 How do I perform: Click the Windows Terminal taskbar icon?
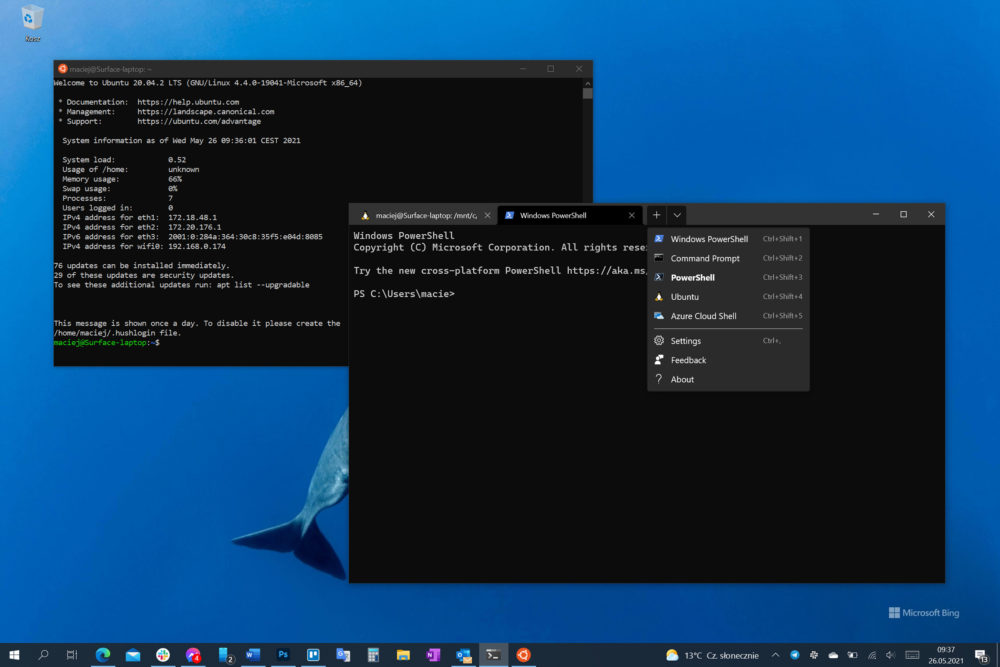(x=493, y=655)
